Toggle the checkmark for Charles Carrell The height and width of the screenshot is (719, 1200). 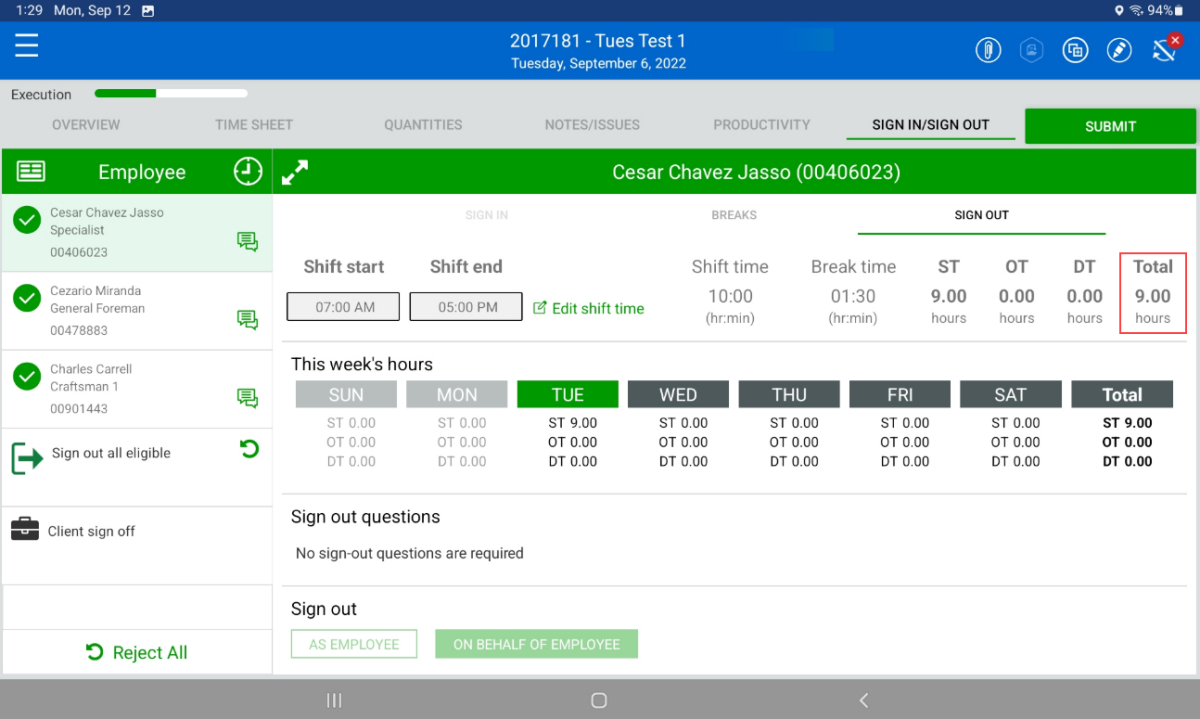27,377
